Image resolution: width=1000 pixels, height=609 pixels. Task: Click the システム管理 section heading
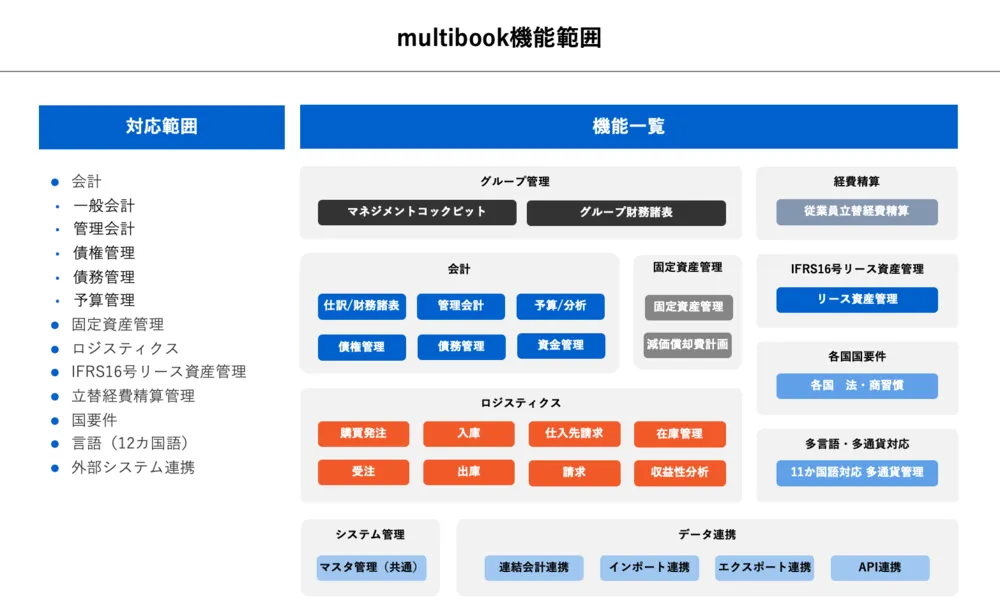pyautogui.click(x=370, y=534)
